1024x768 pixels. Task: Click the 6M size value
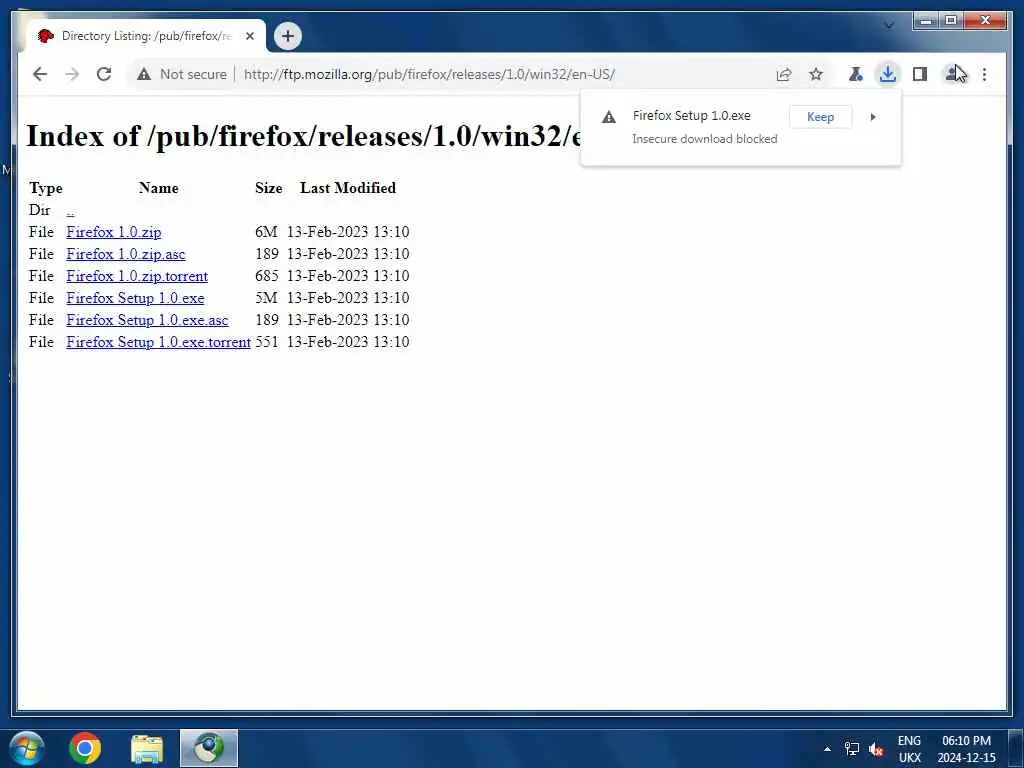pyautogui.click(x=266, y=232)
